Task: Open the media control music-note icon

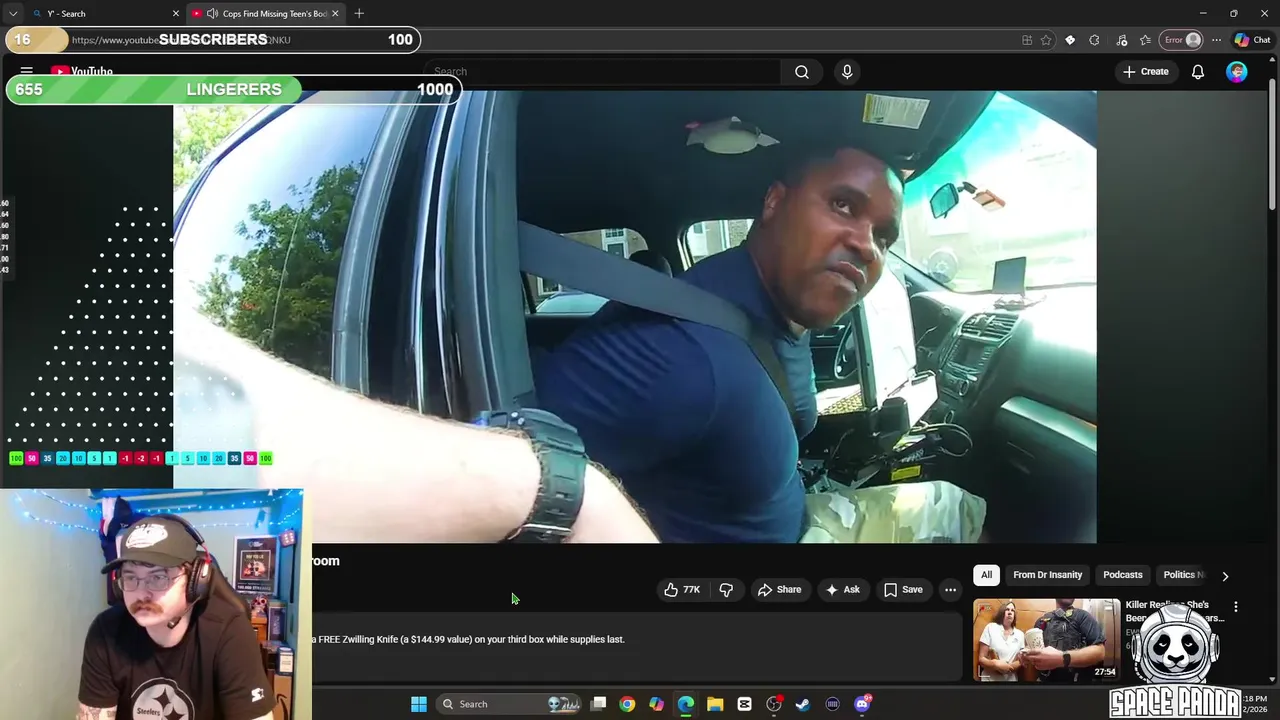Action: pyautogui.click(x=1121, y=40)
